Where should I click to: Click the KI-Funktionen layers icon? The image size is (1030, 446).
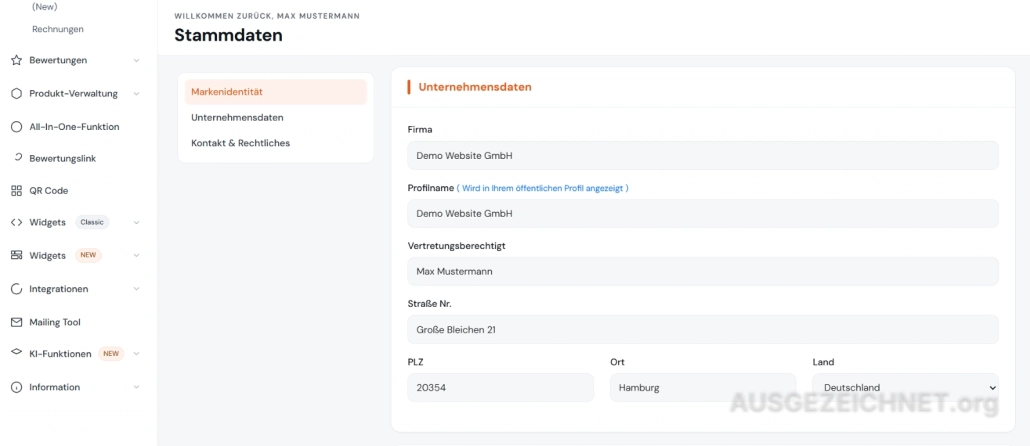tap(16, 353)
